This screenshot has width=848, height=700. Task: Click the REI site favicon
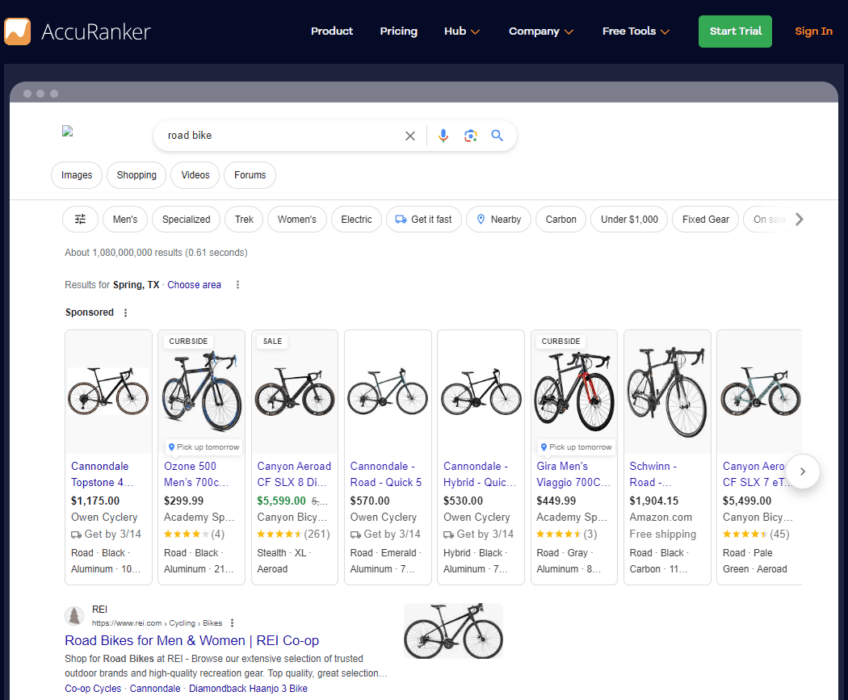75,615
